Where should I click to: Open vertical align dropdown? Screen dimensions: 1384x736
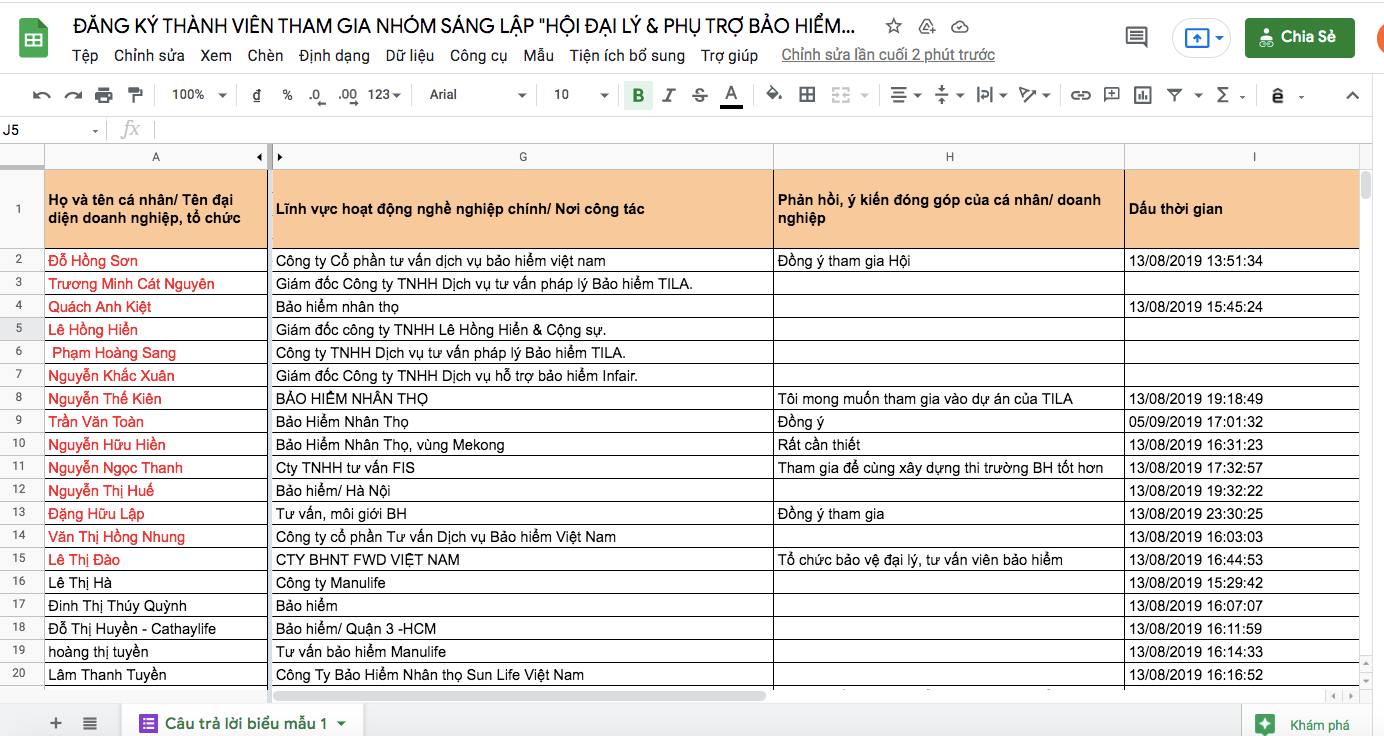(x=948, y=95)
